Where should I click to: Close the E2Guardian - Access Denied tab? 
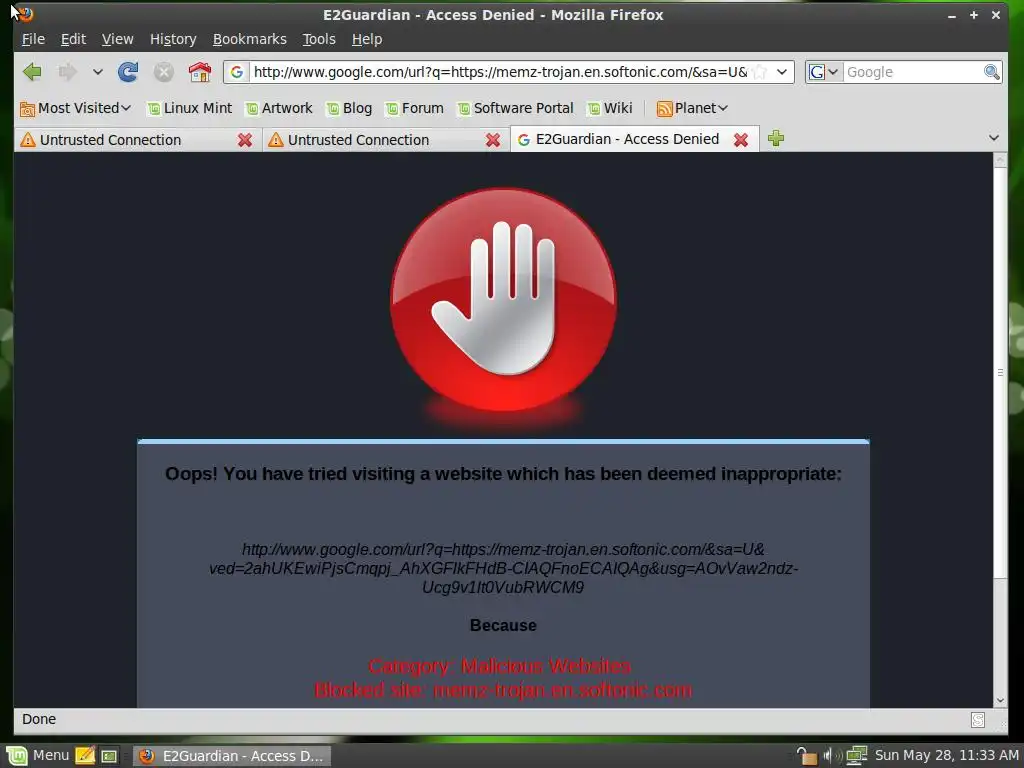[x=741, y=140]
